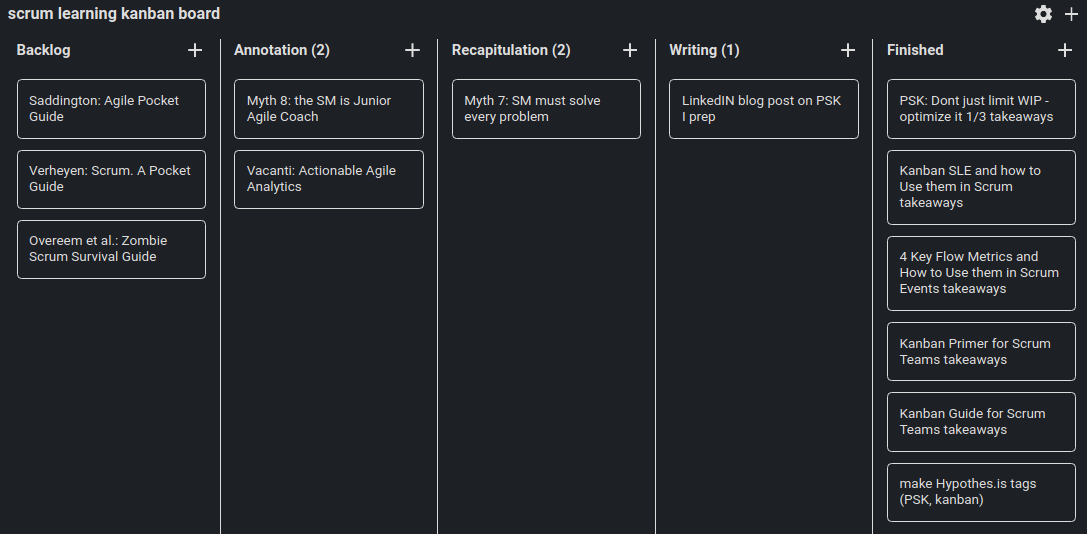Open make Hypothes.is tags card

tap(981, 492)
